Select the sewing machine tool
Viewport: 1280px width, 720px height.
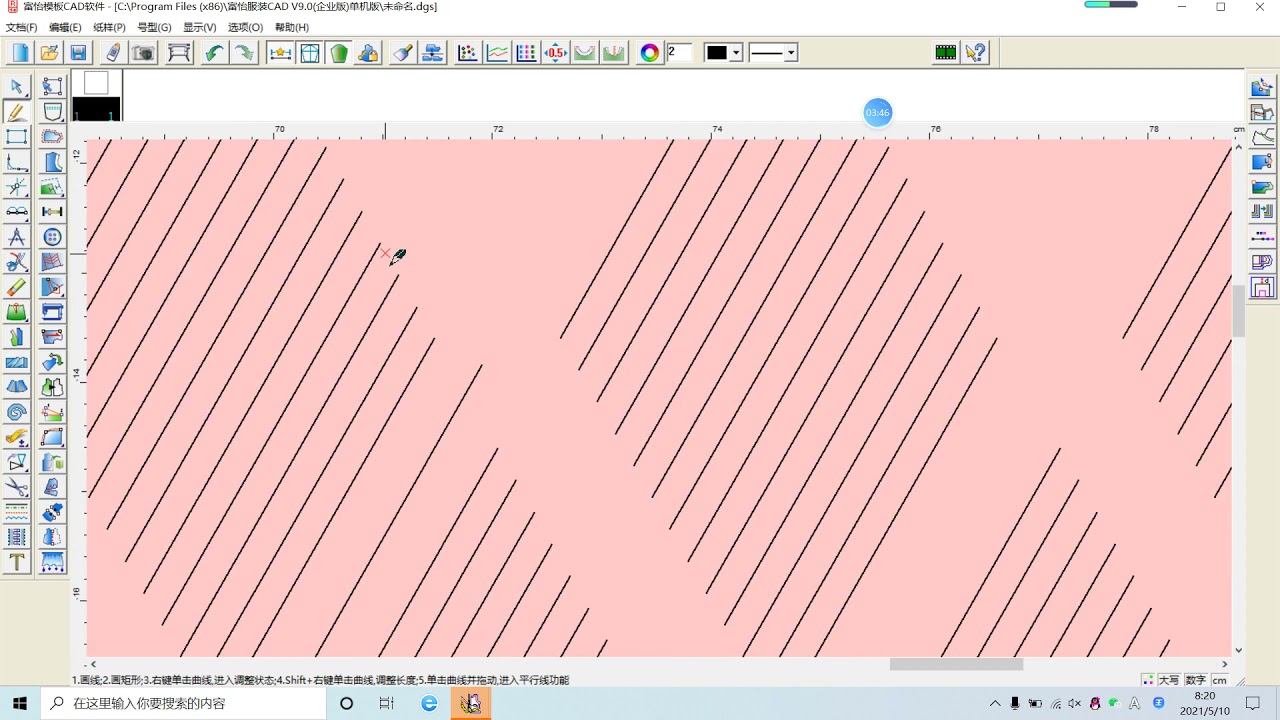pyautogui.click(x=52, y=312)
